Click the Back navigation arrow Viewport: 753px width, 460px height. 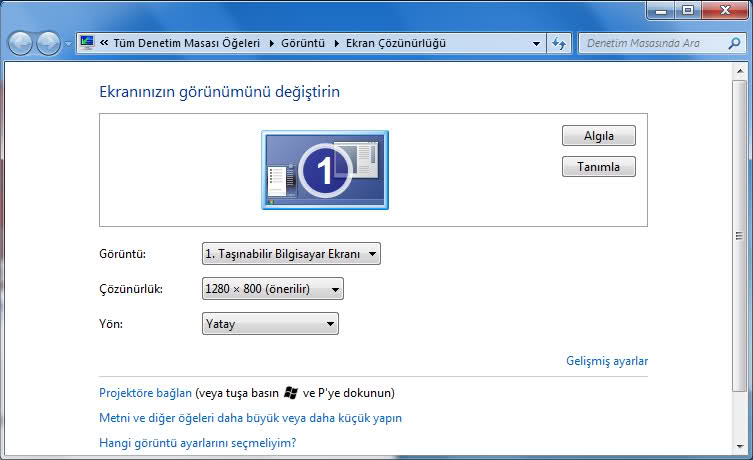click(x=20, y=44)
